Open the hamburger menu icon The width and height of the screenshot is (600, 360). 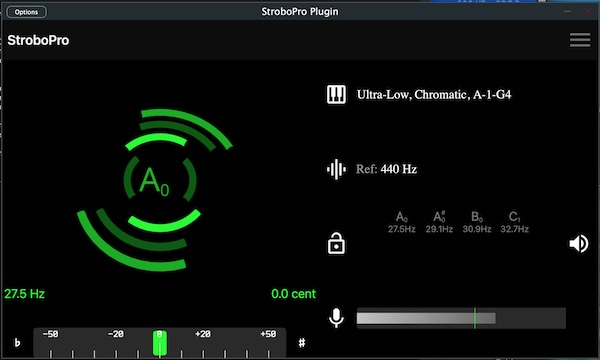(x=580, y=40)
